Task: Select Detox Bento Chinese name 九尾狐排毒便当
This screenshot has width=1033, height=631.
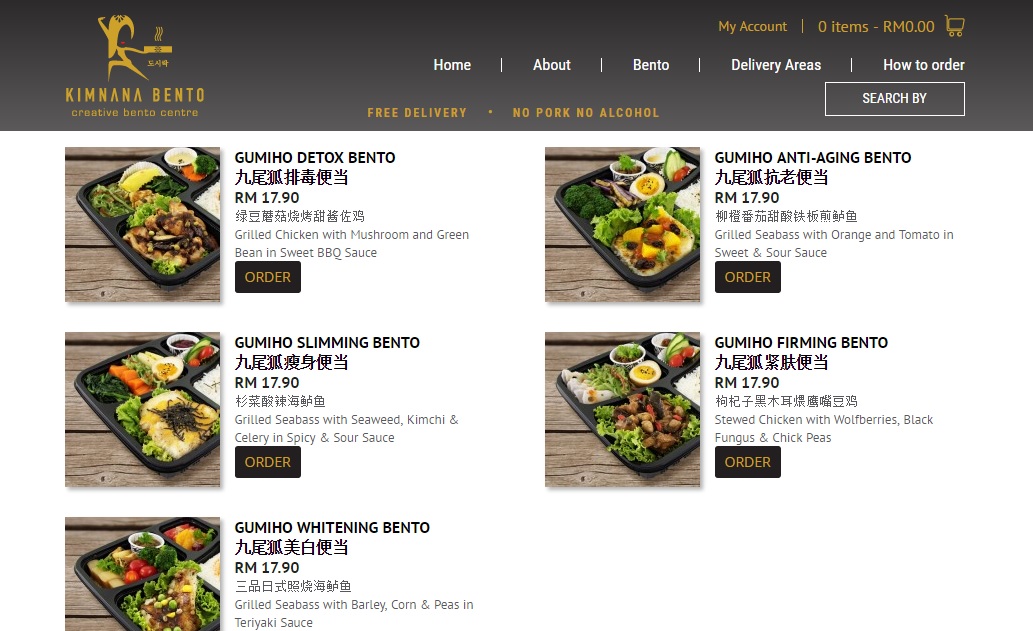Action: (291, 177)
